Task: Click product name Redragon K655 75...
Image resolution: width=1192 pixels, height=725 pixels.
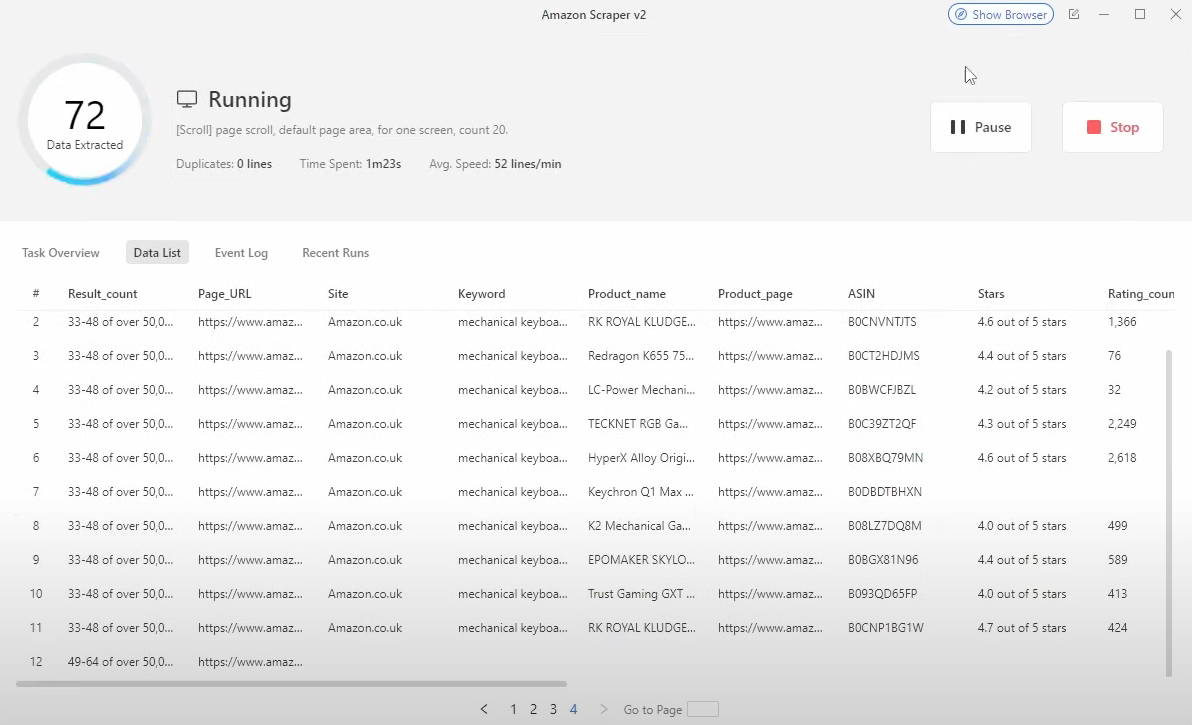Action: (x=641, y=356)
